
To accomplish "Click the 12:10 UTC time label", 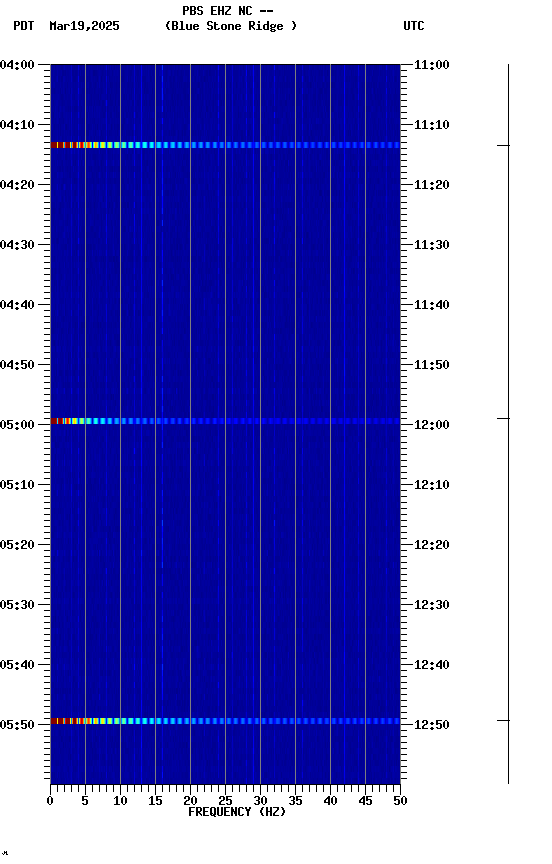I will [x=432, y=485].
